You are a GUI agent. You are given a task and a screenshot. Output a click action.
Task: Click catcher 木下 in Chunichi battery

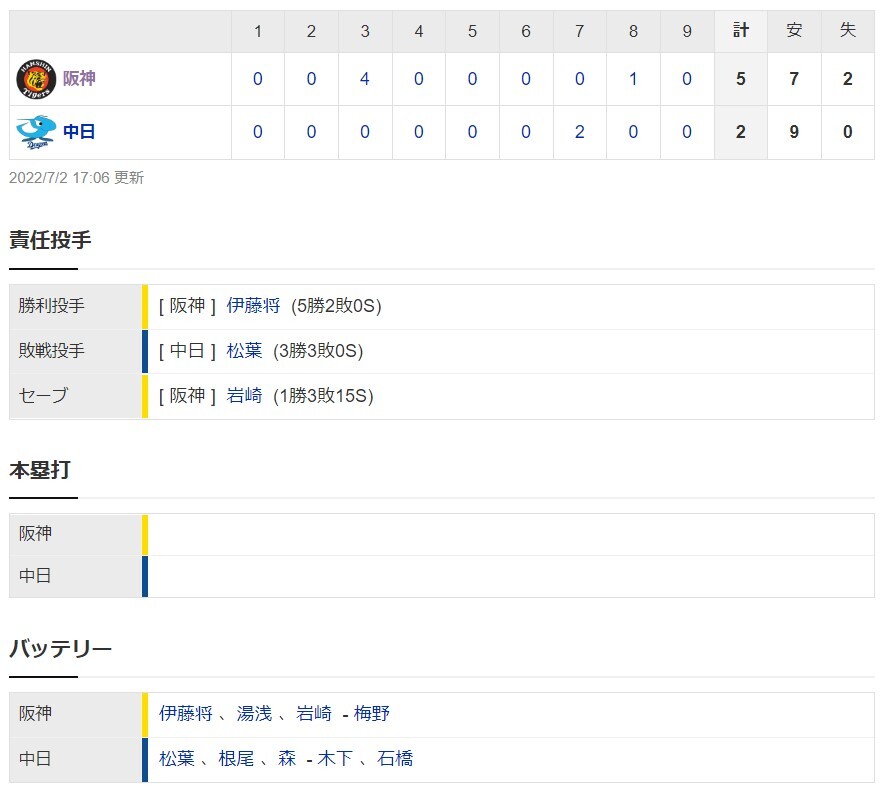tap(335, 759)
